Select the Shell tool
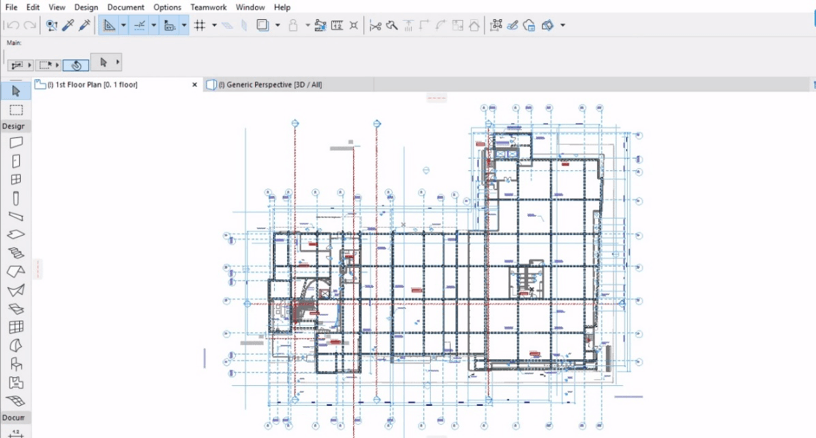Viewport: 816px width, 438px height. 16,290
